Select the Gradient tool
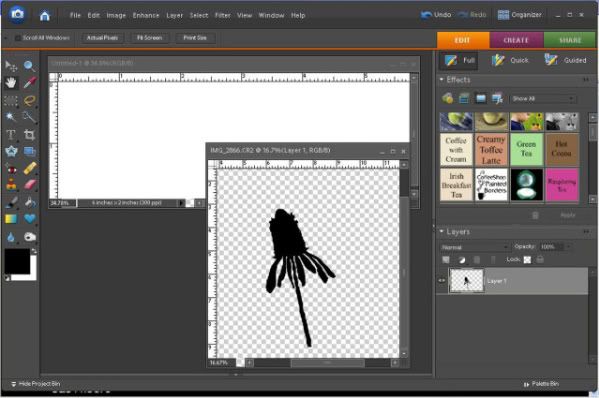Screen dimensions: 599x398 tap(11, 219)
